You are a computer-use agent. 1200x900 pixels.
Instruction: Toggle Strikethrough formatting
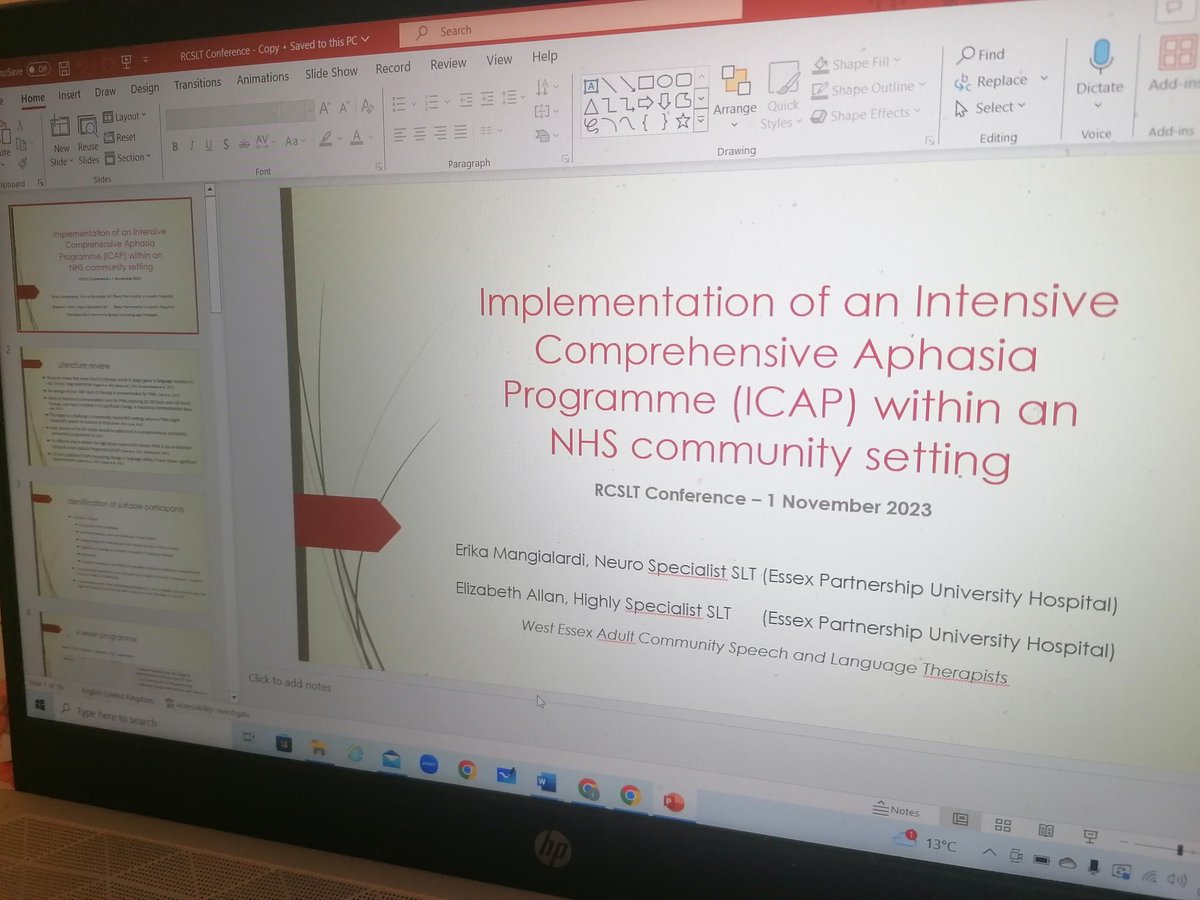(x=244, y=143)
